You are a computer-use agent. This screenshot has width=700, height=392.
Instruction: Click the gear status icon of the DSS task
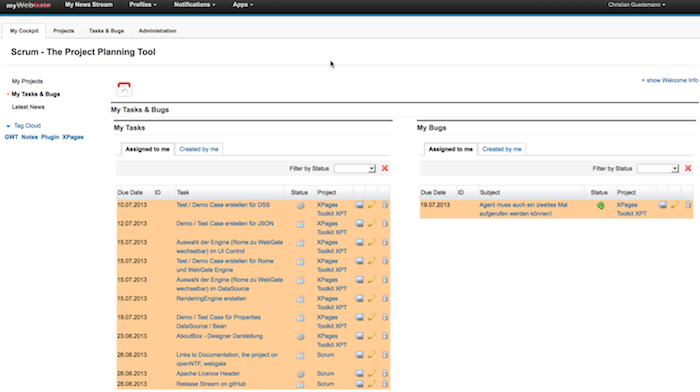point(300,206)
